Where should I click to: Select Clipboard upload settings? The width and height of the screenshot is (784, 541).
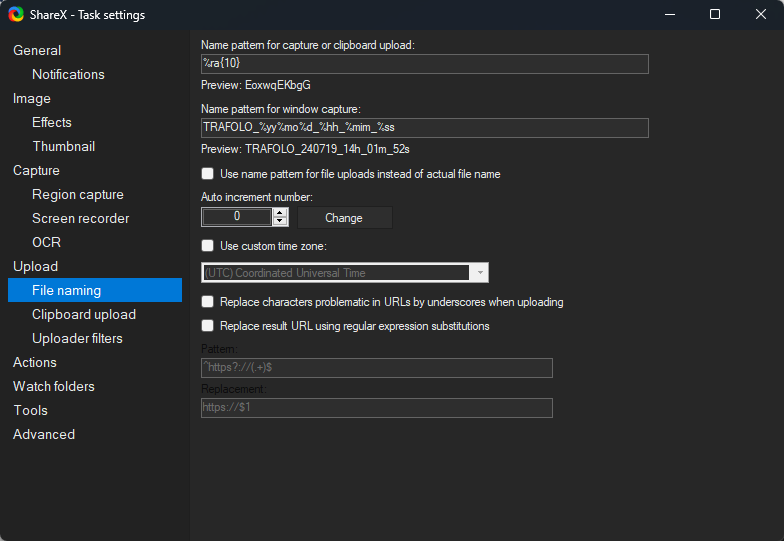click(84, 314)
